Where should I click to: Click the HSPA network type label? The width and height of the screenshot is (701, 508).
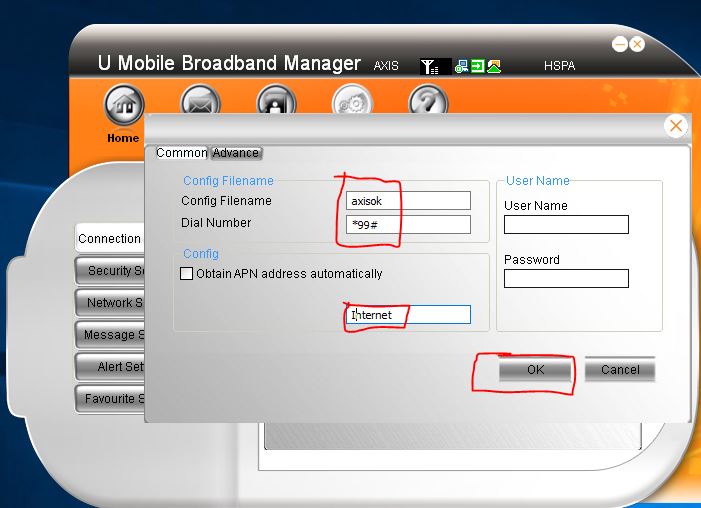click(559, 66)
